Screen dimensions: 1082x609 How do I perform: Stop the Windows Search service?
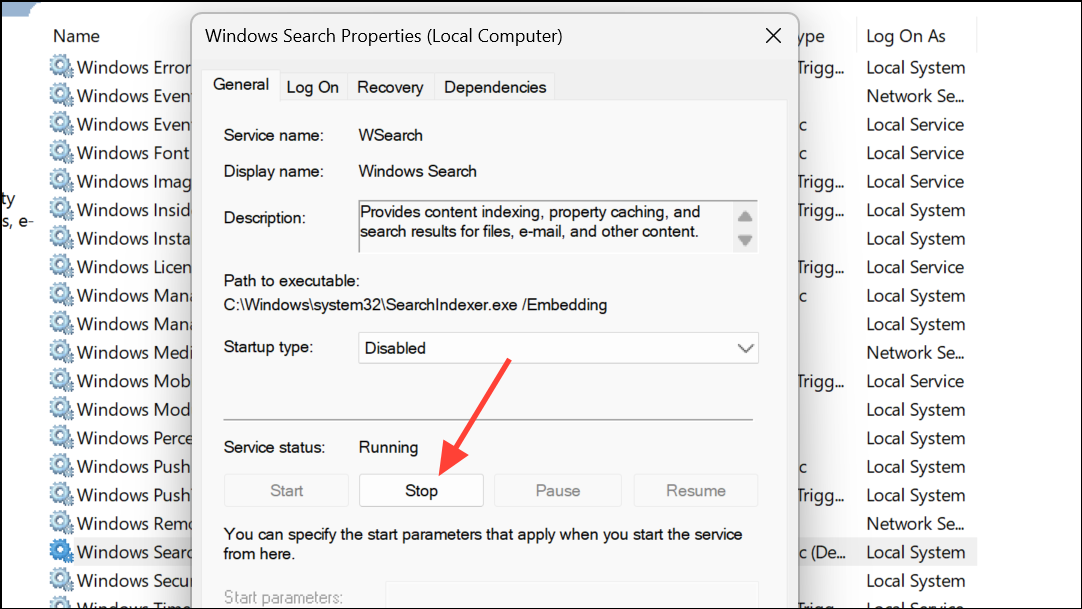tap(421, 490)
